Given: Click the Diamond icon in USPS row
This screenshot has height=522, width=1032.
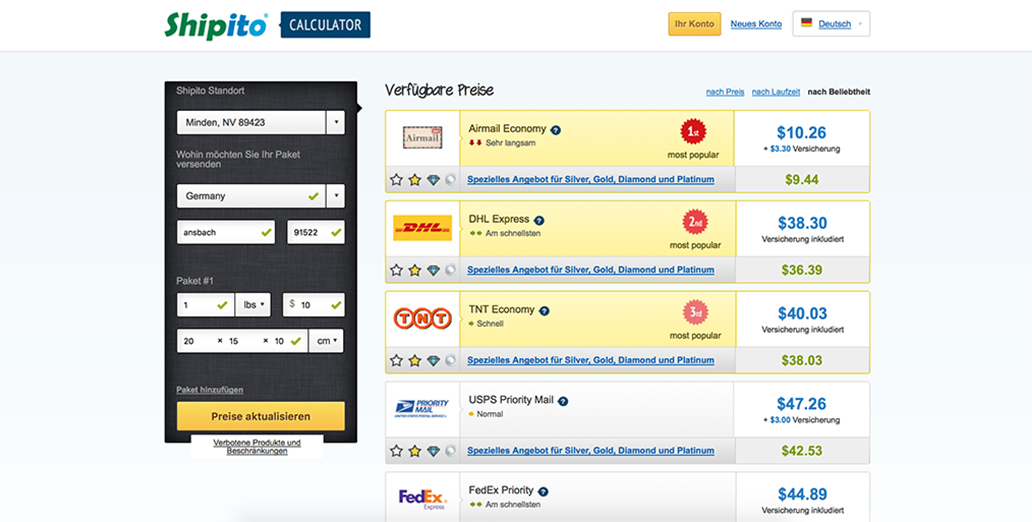Looking at the screenshot, I should coord(433,451).
